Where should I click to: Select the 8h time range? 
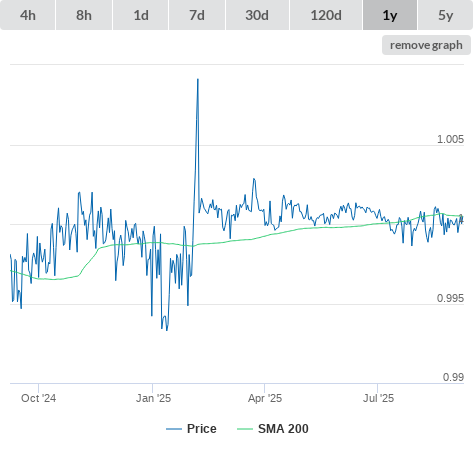tap(84, 15)
